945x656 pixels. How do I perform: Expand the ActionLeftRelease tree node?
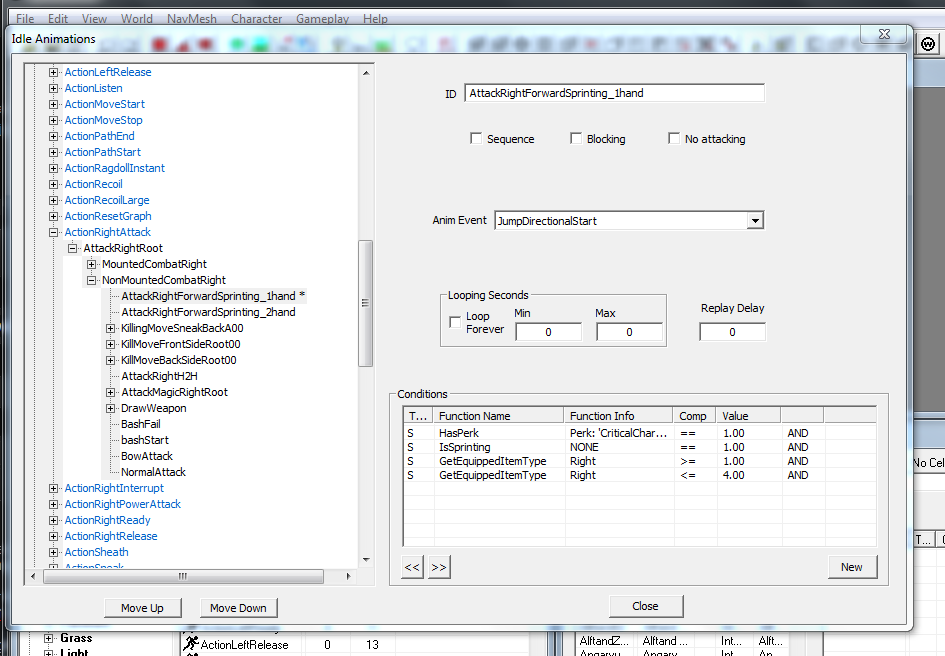tap(54, 72)
